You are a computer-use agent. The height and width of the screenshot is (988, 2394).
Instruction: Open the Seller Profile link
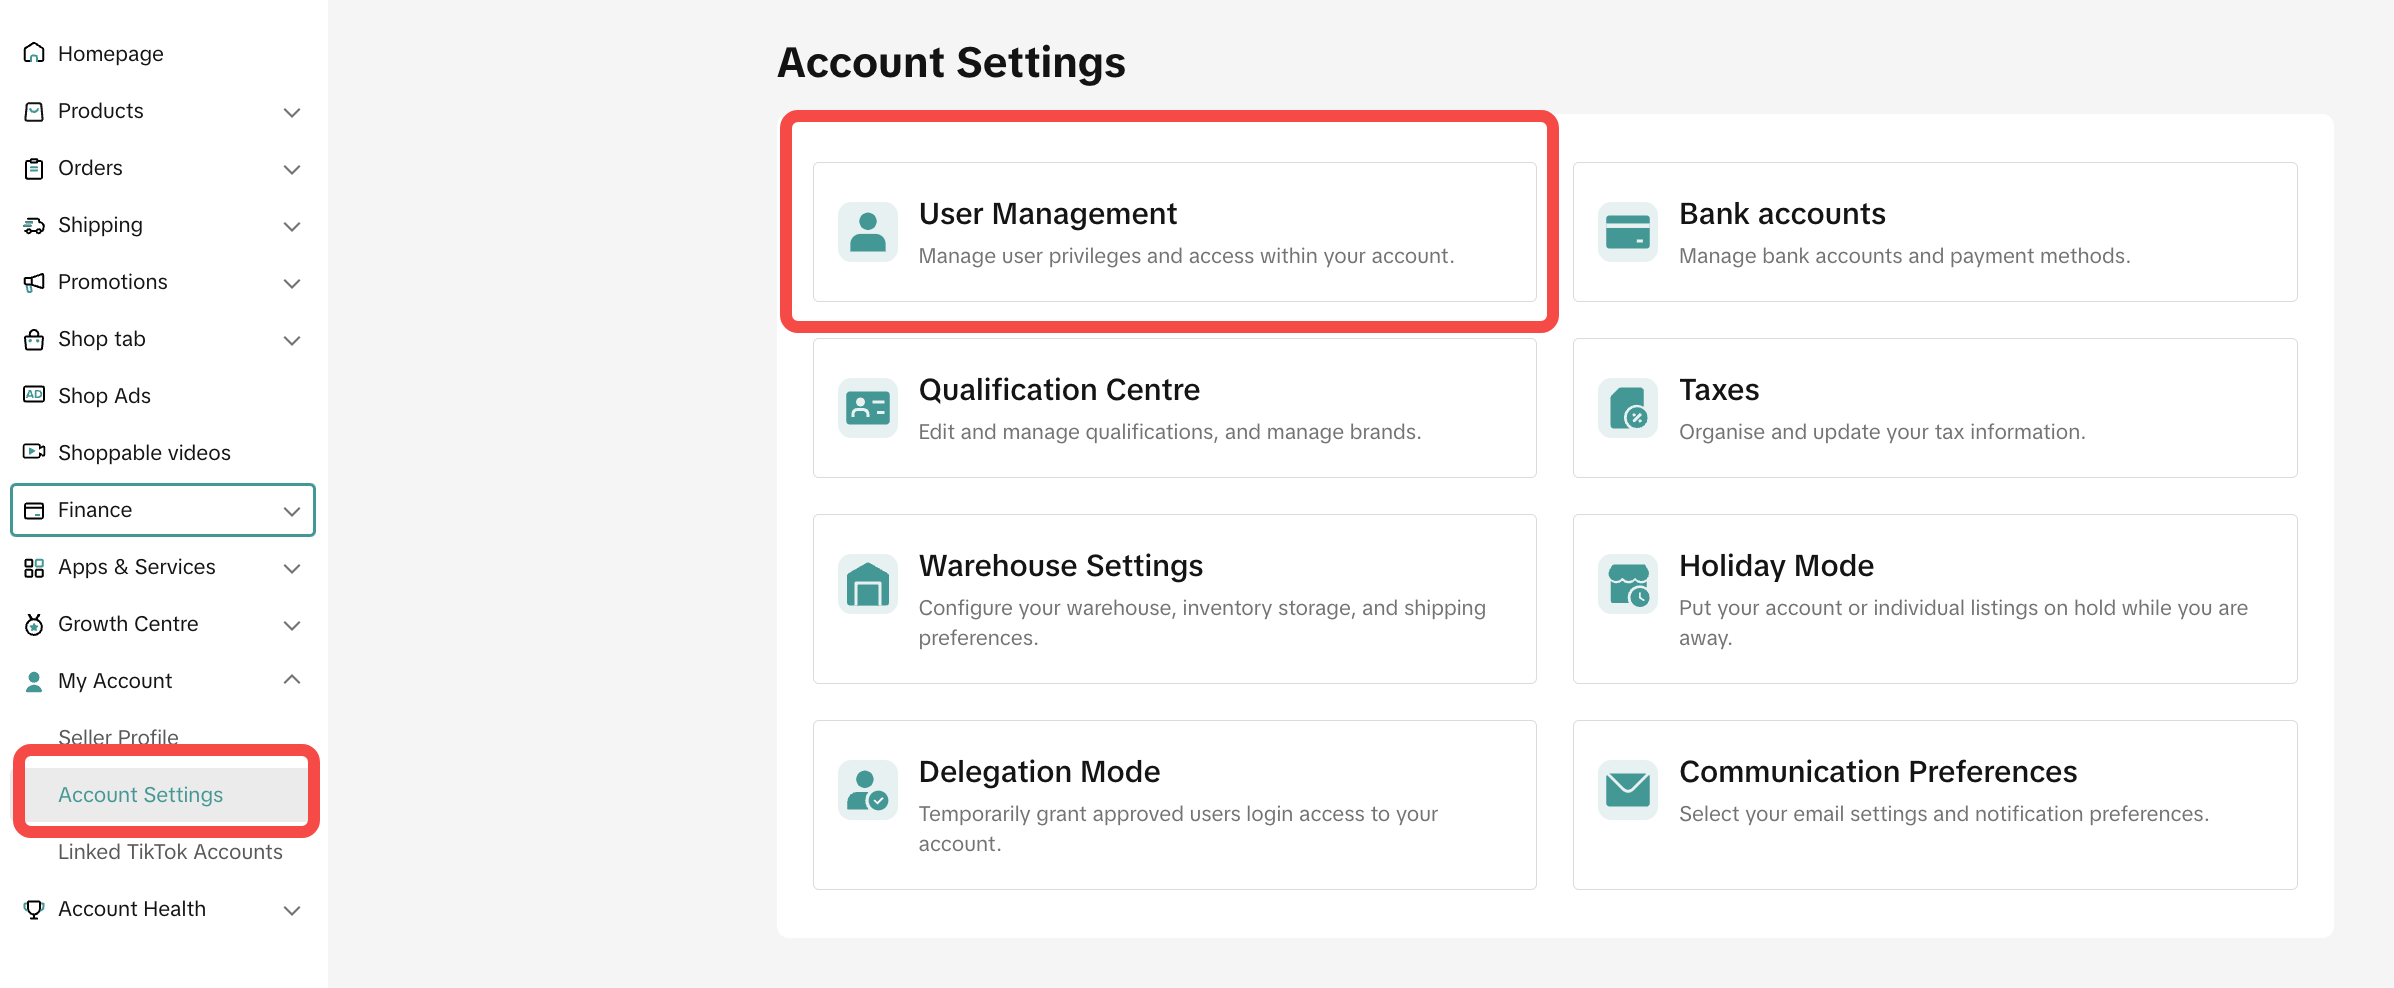[x=118, y=736]
